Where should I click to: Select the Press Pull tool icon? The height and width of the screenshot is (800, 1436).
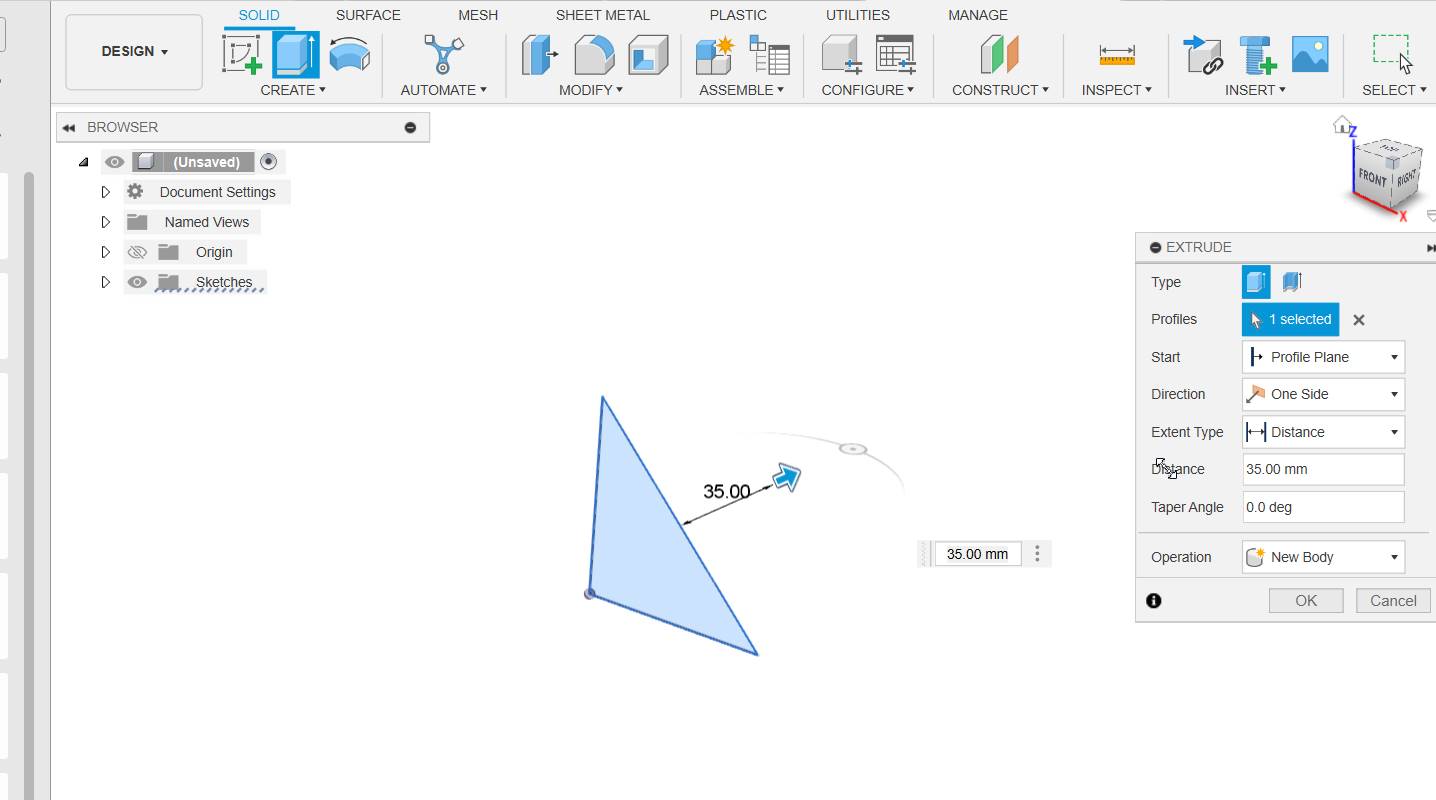[539, 55]
